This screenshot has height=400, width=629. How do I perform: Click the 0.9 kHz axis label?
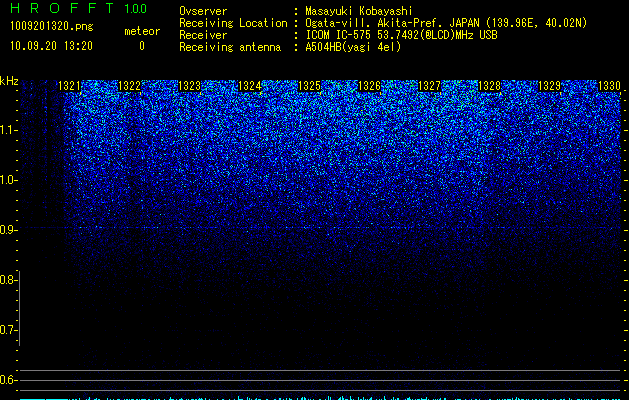(8, 230)
